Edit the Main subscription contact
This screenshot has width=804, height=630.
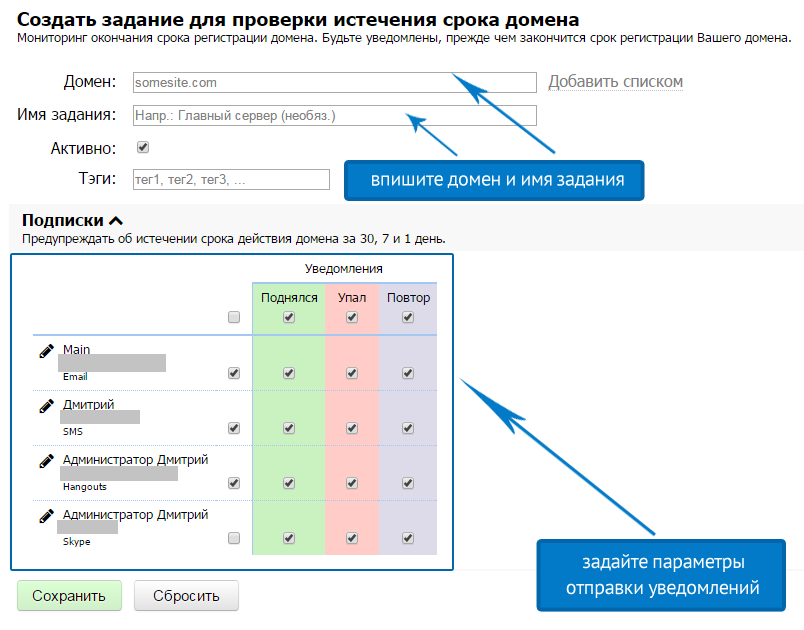click(x=45, y=350)
